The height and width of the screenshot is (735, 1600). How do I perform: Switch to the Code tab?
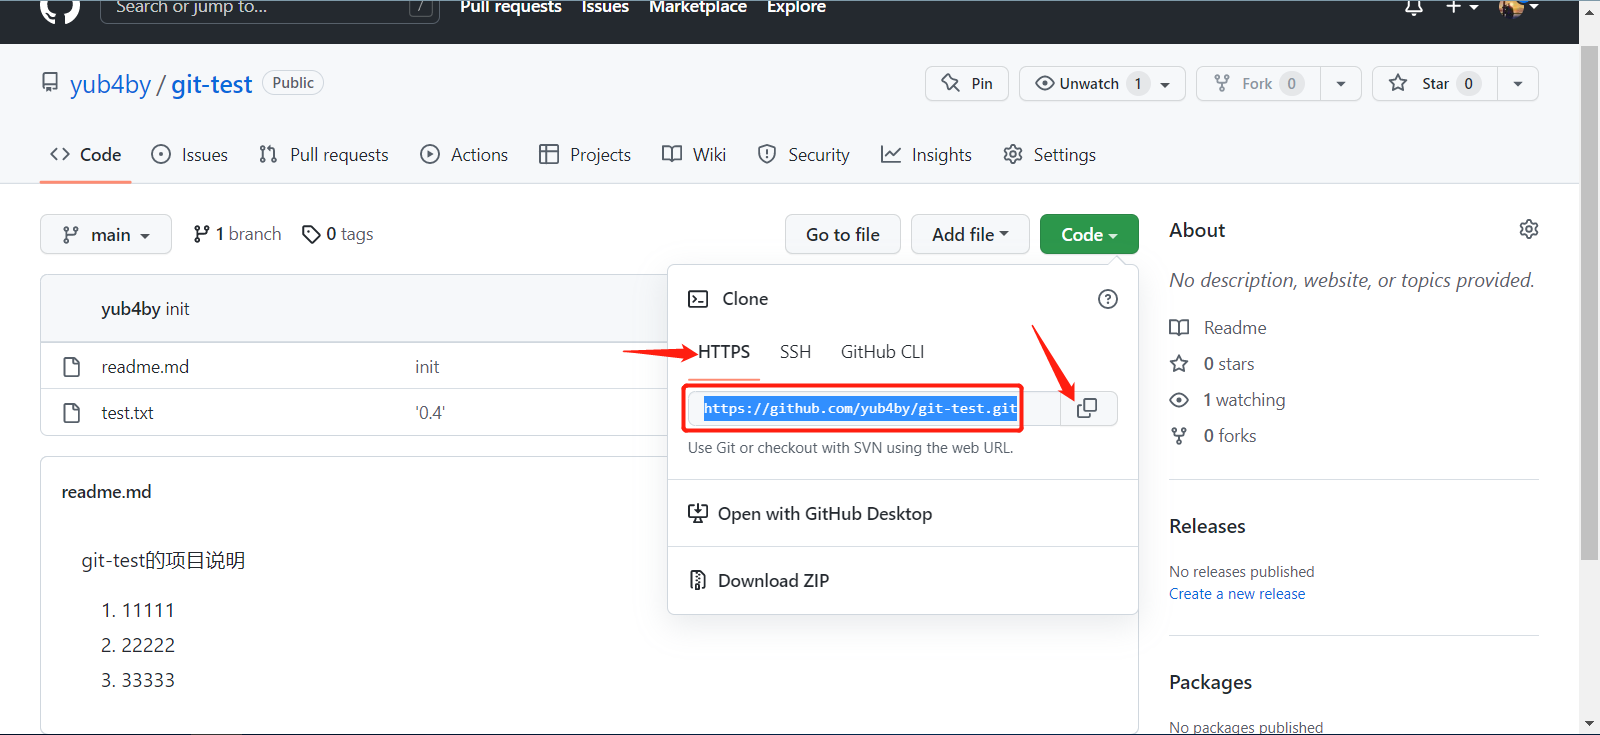click(86, 155)
